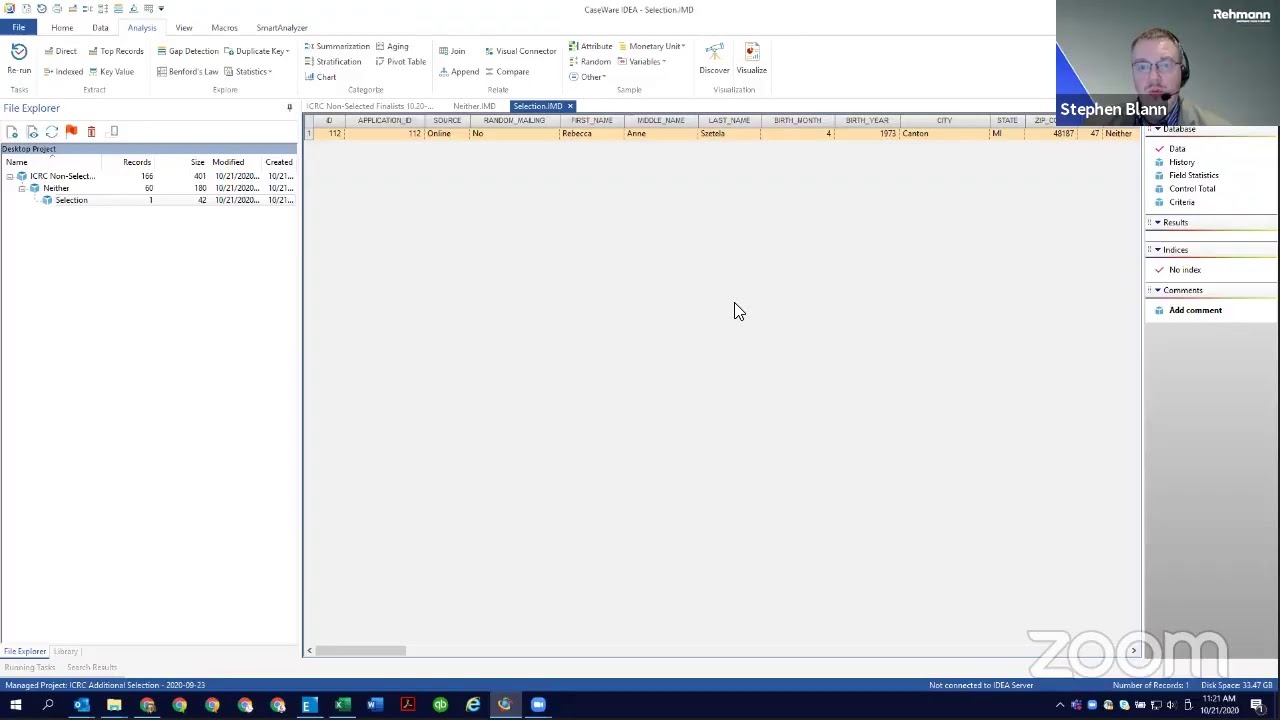Launch Discover visualization
This screenshot has height=720, width=1280.
714,59
